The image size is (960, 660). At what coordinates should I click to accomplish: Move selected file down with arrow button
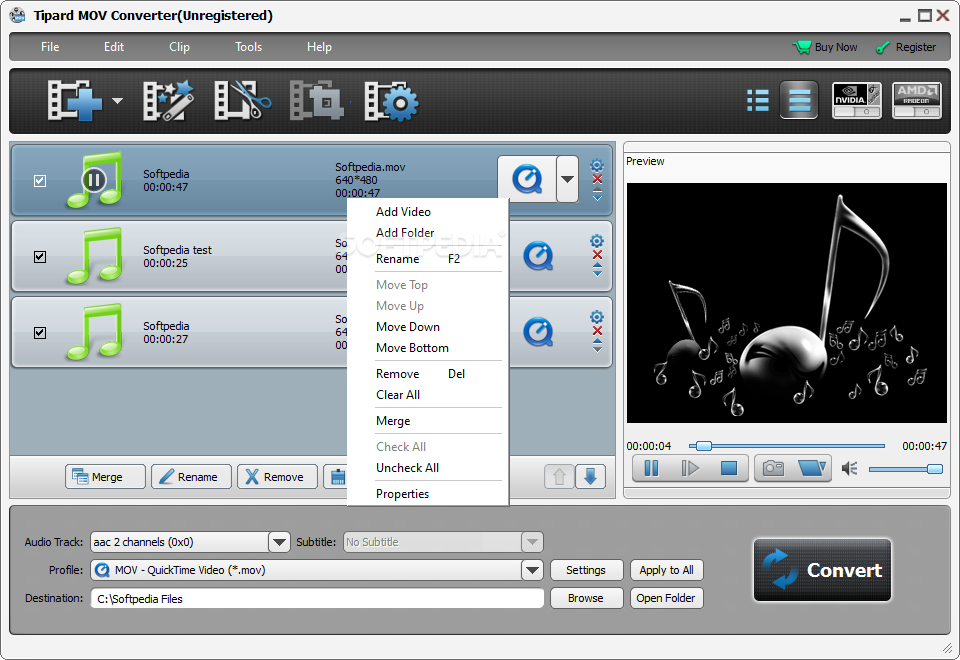pyautogui.click(x=590, y=476)
